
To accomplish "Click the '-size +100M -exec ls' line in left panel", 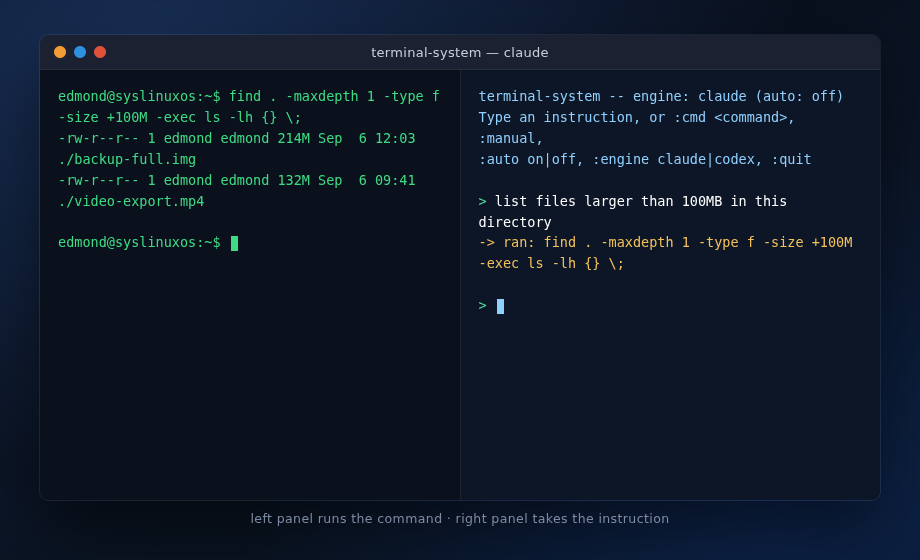I will tap(180, 117).
